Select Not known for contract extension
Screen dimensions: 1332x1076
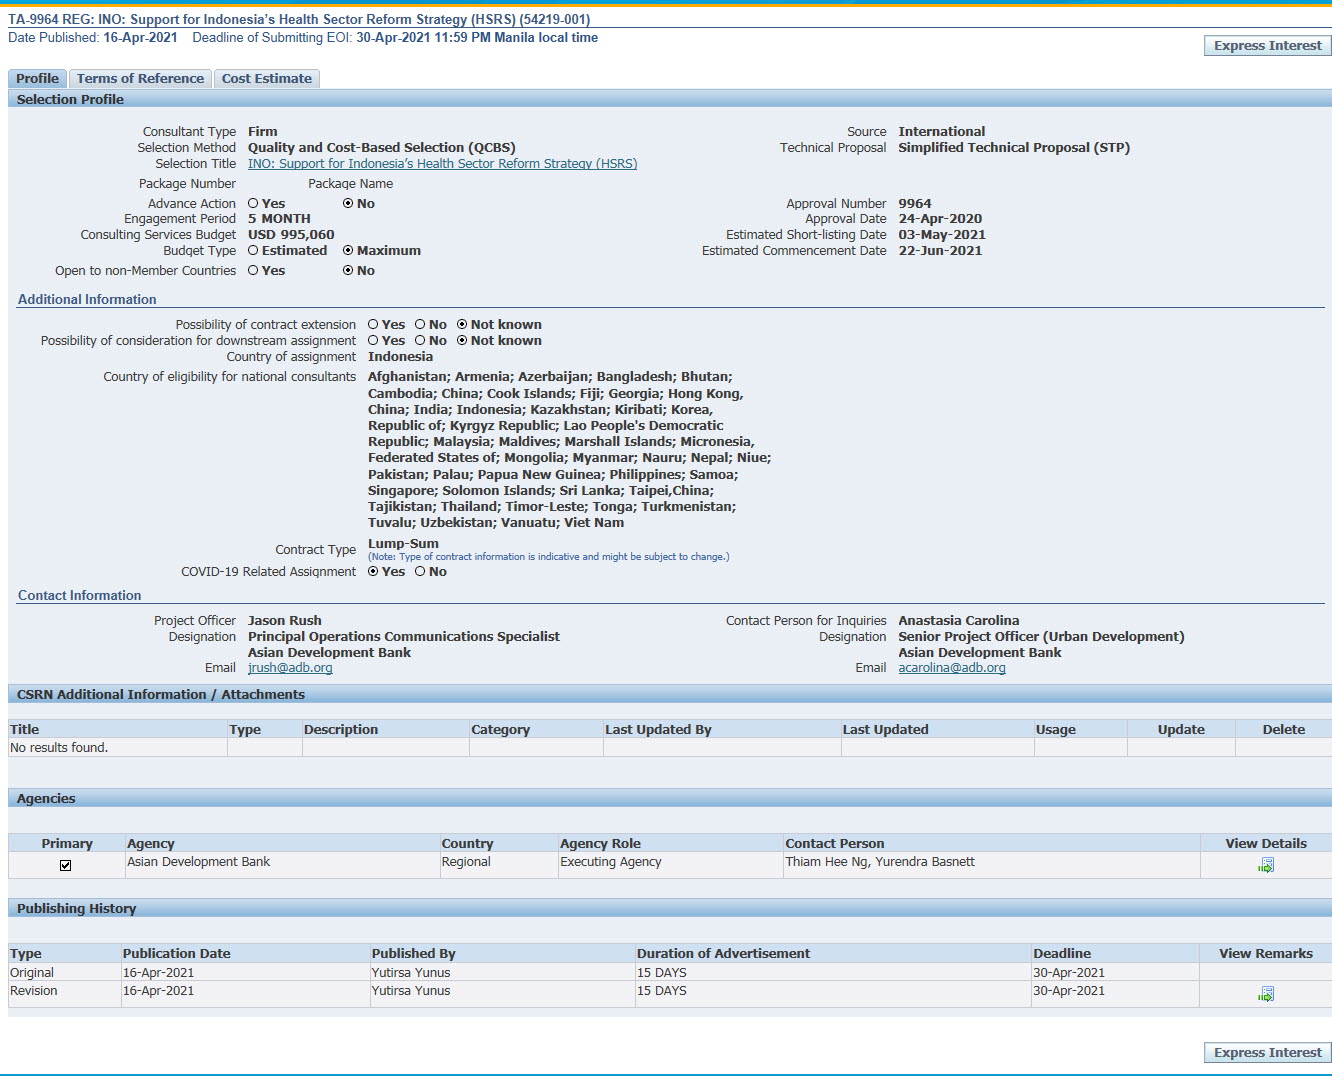tap(462, 324)
